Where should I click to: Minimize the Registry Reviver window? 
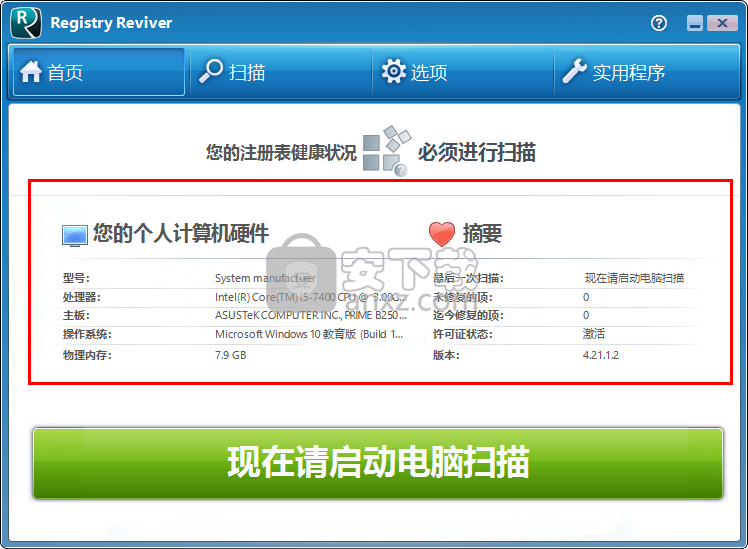coord(695,23)
